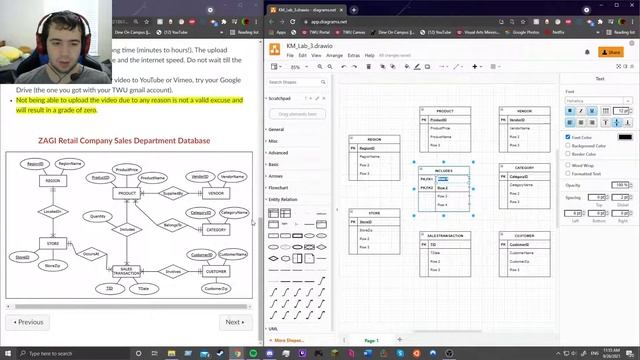Click the Shadow toolbar icon
The height and width of the screenshot is (360, 640).
(x=427, y=67)
